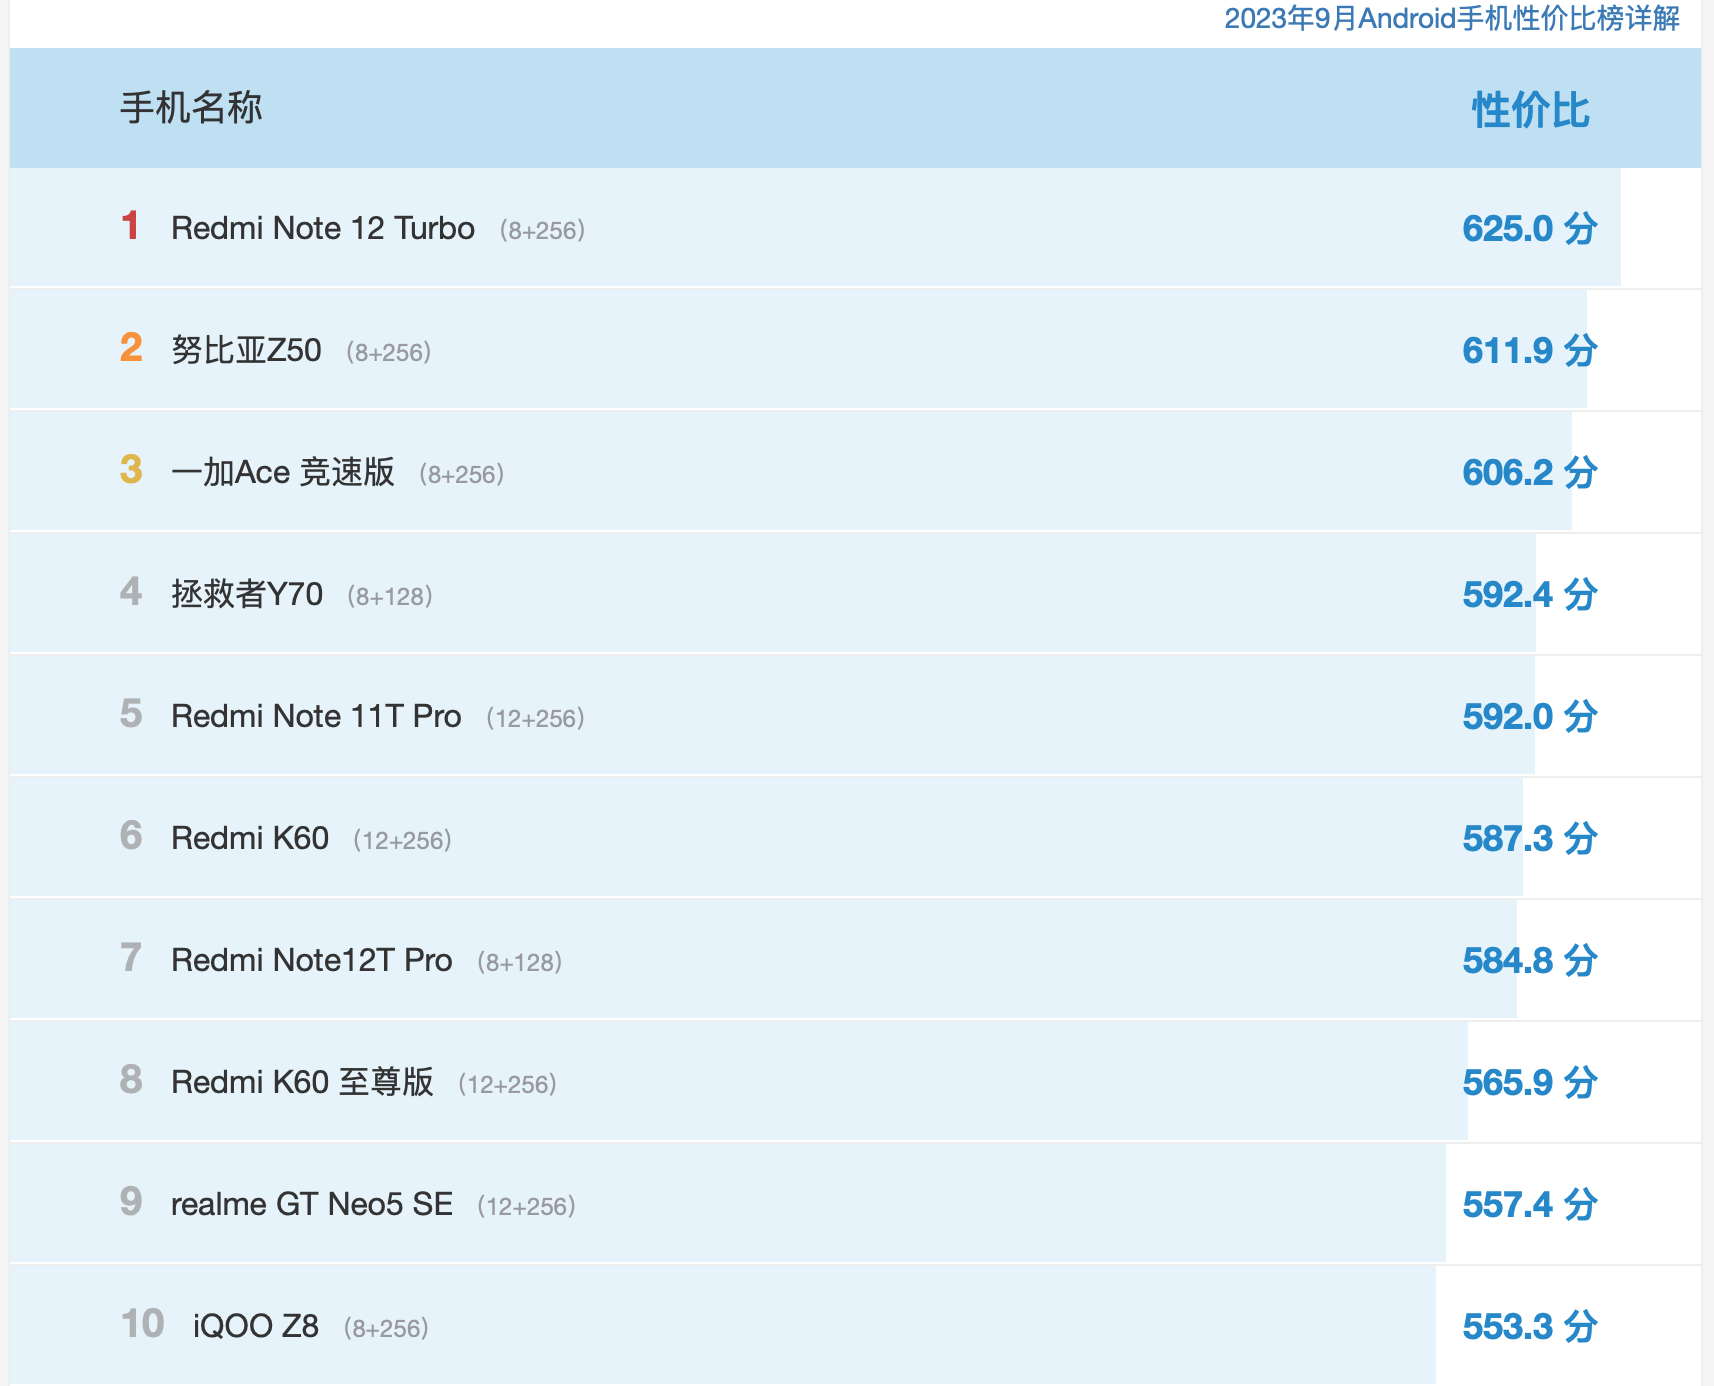Click the red rank number 1
Viewport: 1714px width, 1386px height.
130,226
